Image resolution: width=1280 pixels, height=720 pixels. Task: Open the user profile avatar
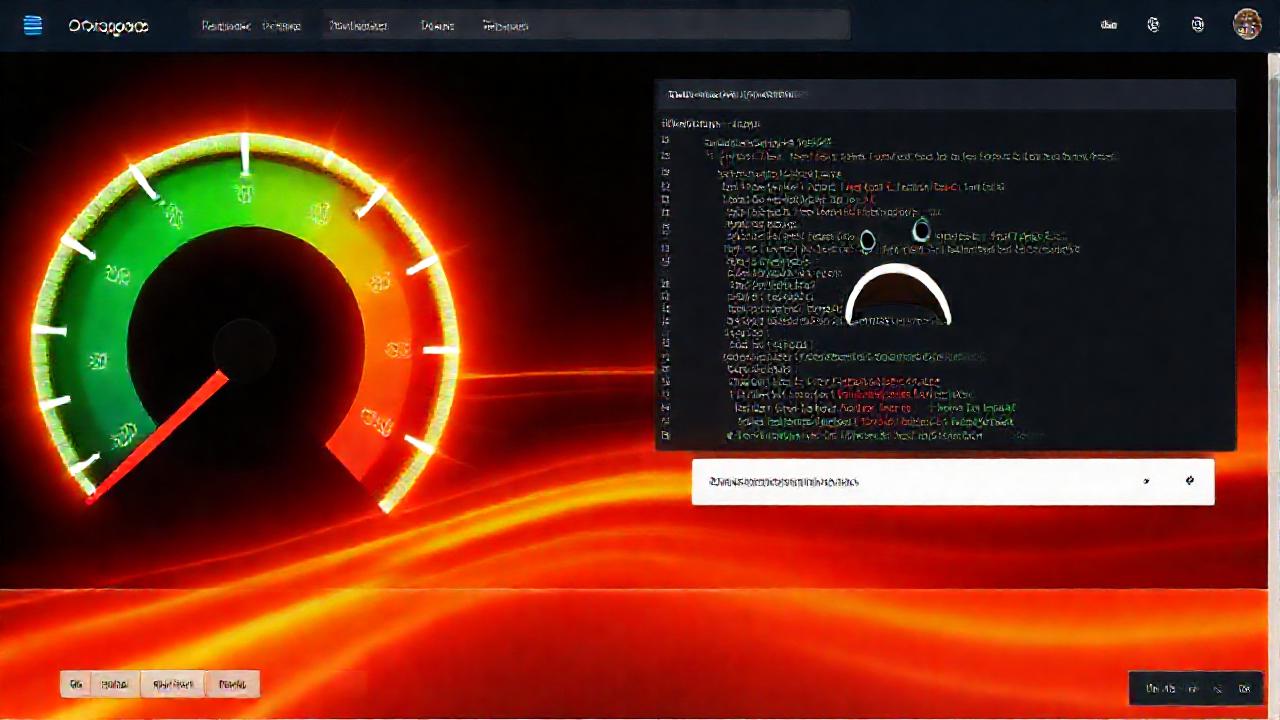[1247, 25]
